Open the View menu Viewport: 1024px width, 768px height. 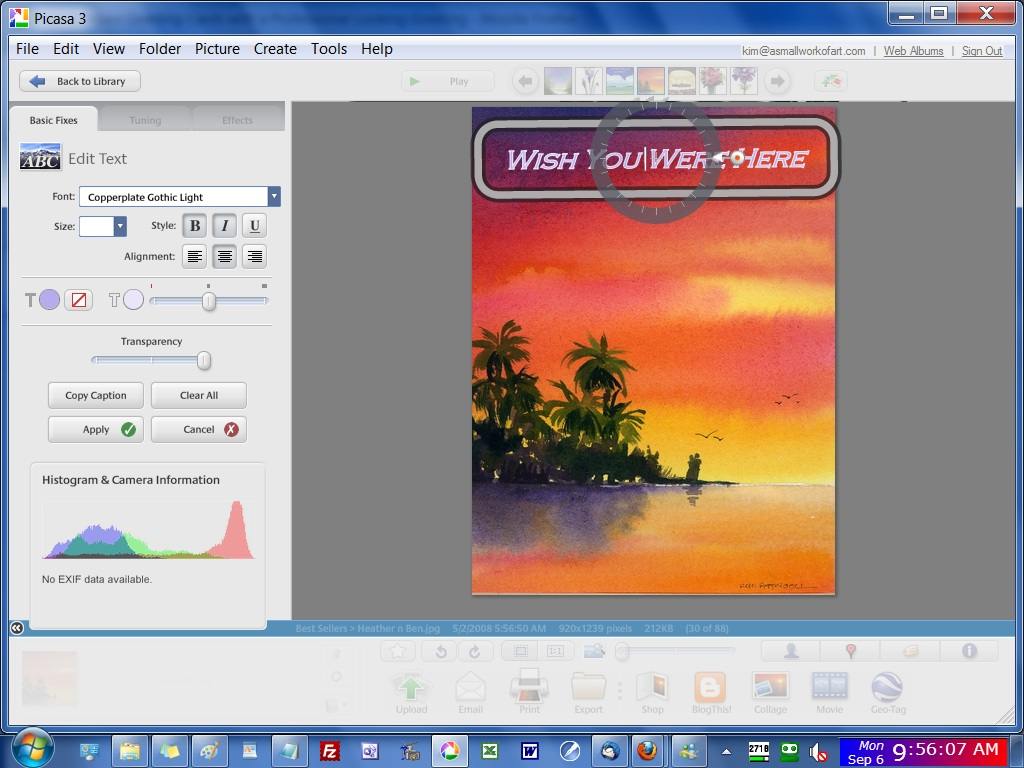(108, 49)
